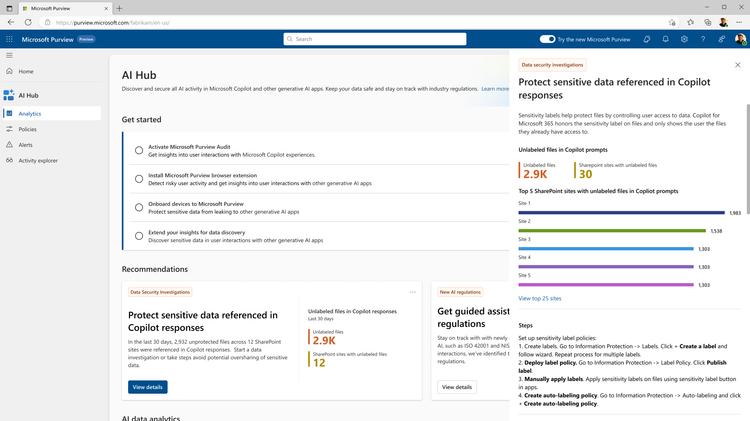
Task: Select Install Microsoft Purview browser extension radio
Action: pyautogui.click(x=139, y=179)
